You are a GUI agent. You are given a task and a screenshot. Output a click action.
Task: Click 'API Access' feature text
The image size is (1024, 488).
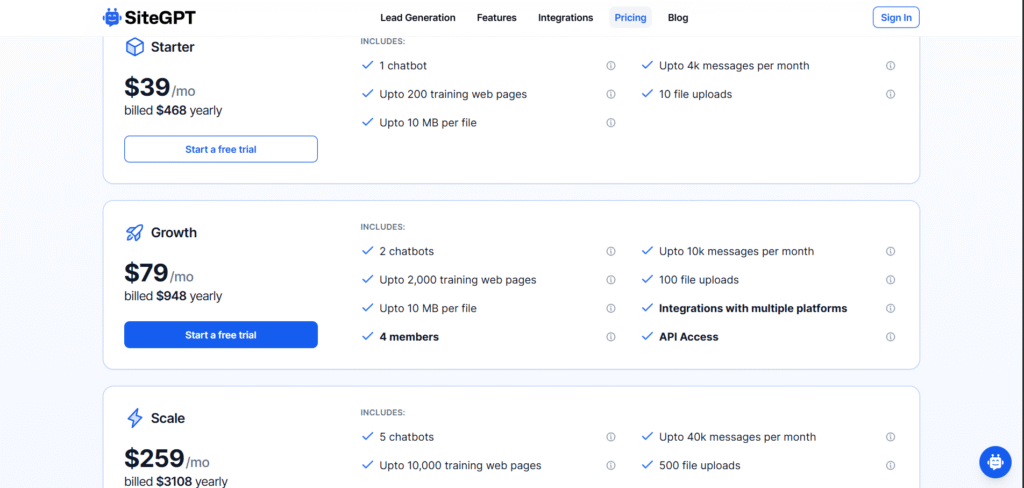688,337
